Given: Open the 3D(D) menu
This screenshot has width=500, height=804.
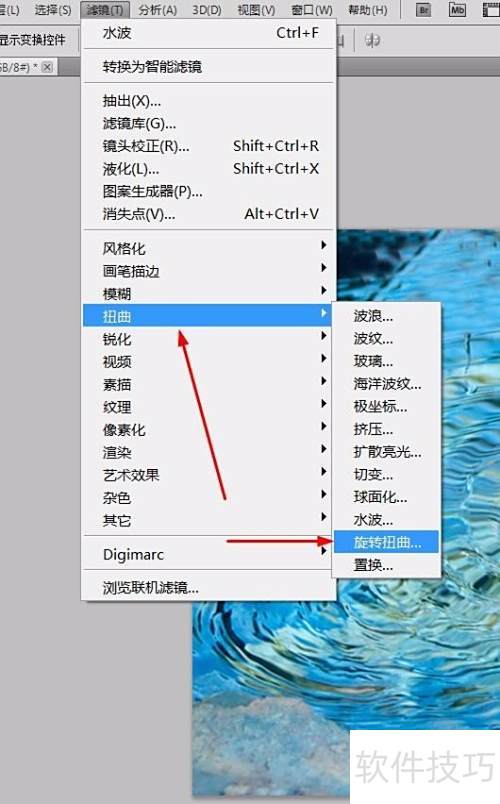Looking at the screenshot, I should (x=207, y=10).
